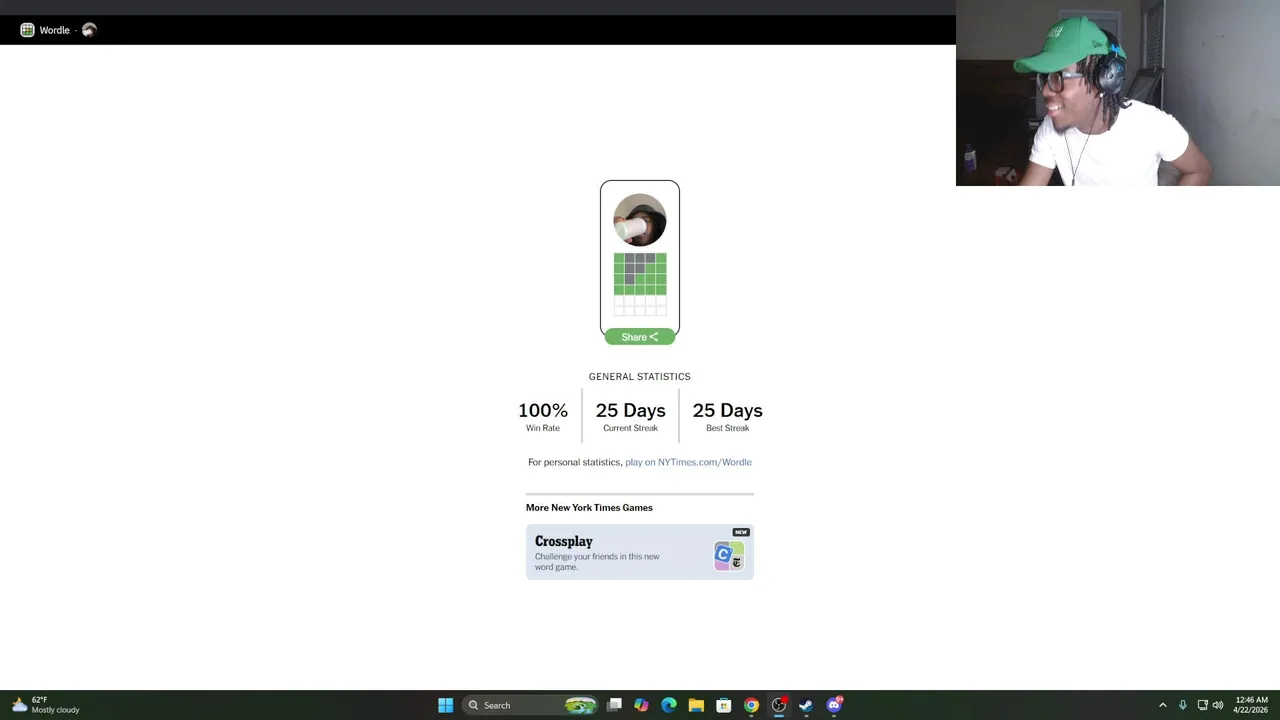This screenshot has width=1280, height=720.
Task: Open the player's profile photo on the card
Action: (x=640, y=220)
